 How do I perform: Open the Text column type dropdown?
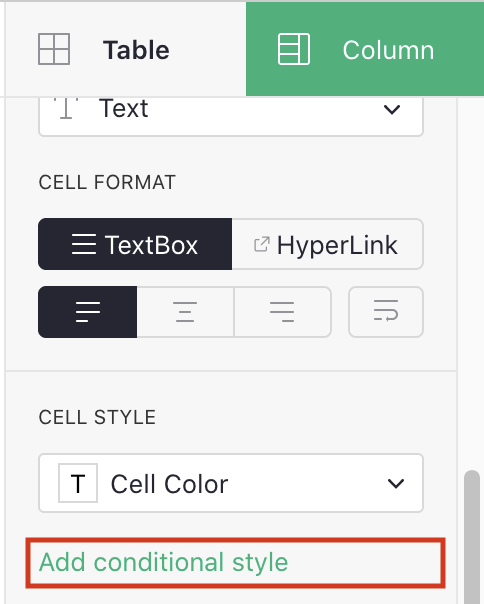coord(231,114)
